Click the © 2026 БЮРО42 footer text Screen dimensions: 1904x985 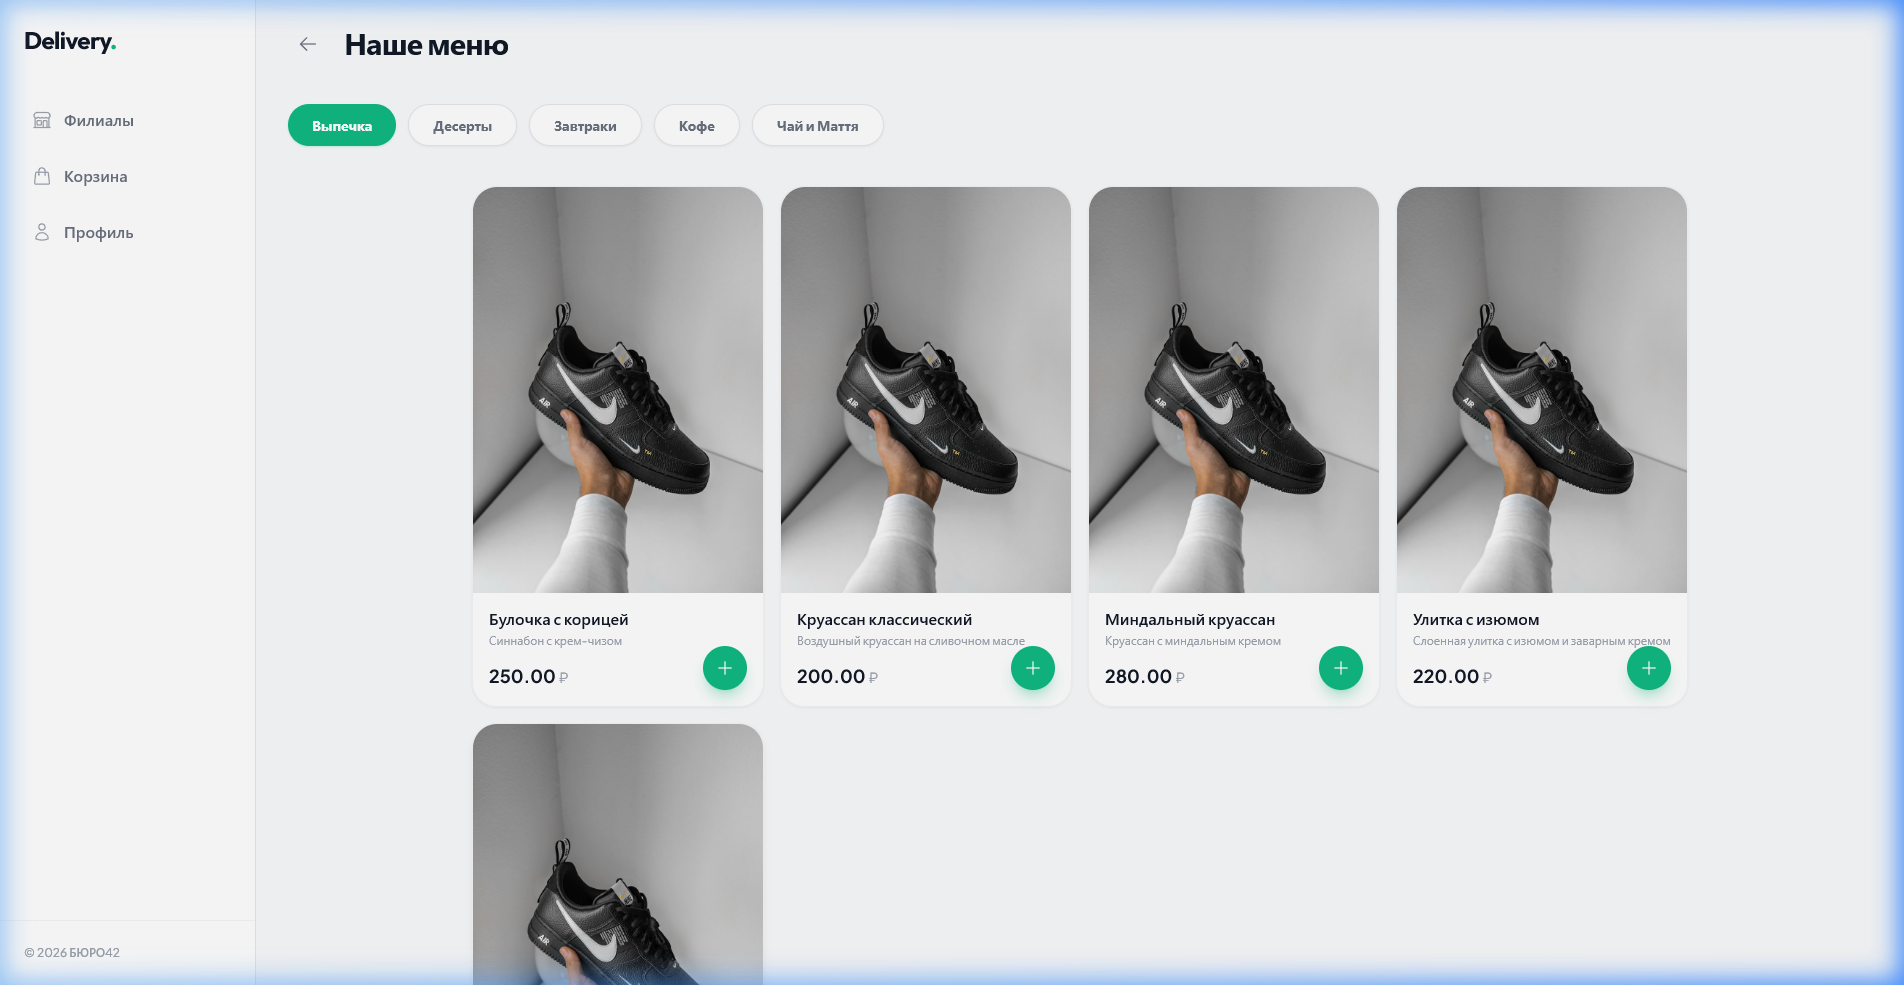(x=72, y=953)
